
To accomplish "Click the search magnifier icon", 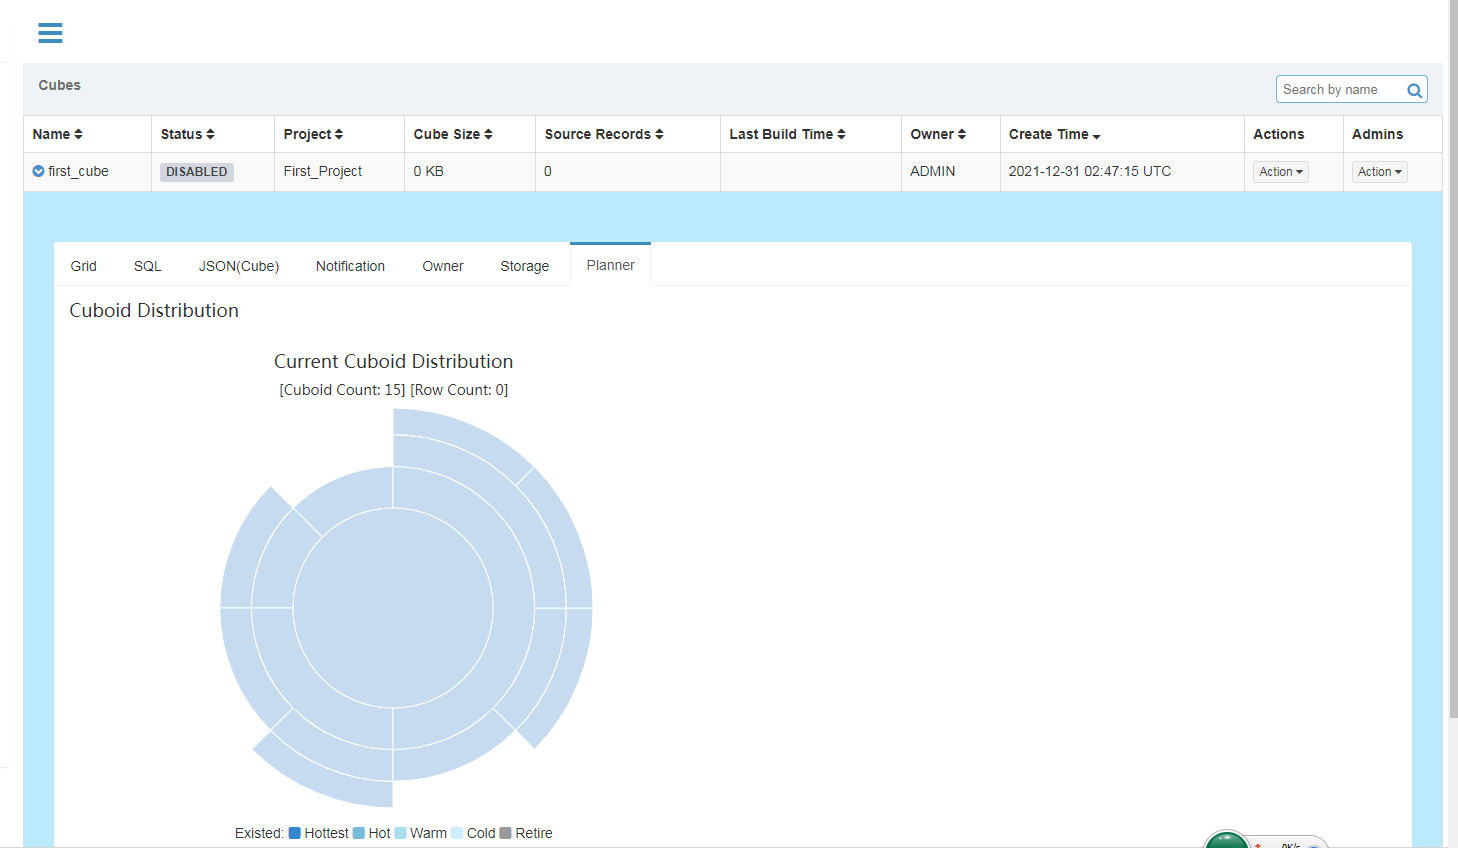I will (x=1414, y=90).
